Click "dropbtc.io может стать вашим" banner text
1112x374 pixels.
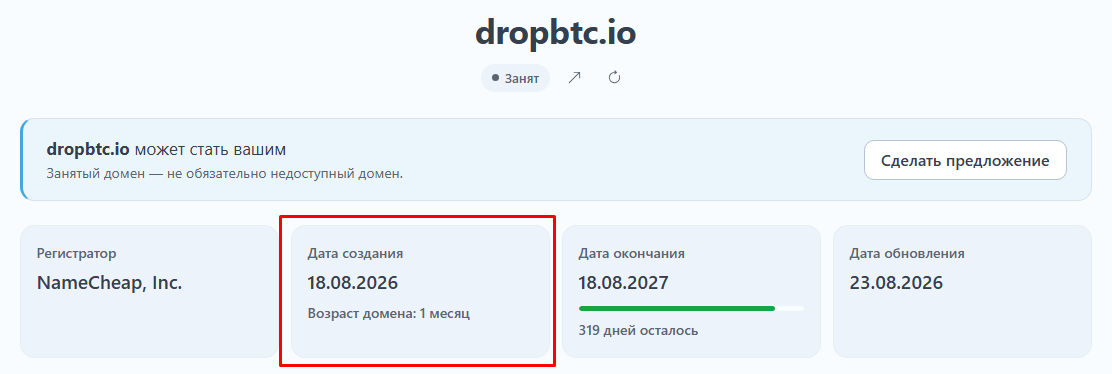[x=166, y=150]
